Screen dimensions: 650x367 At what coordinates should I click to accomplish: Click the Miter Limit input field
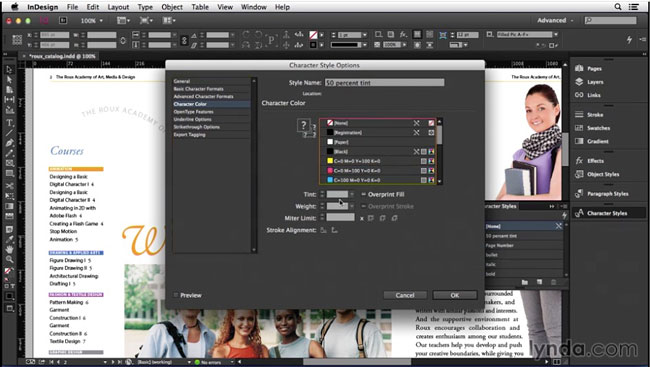pyautogui.click(x=340, y=218)
